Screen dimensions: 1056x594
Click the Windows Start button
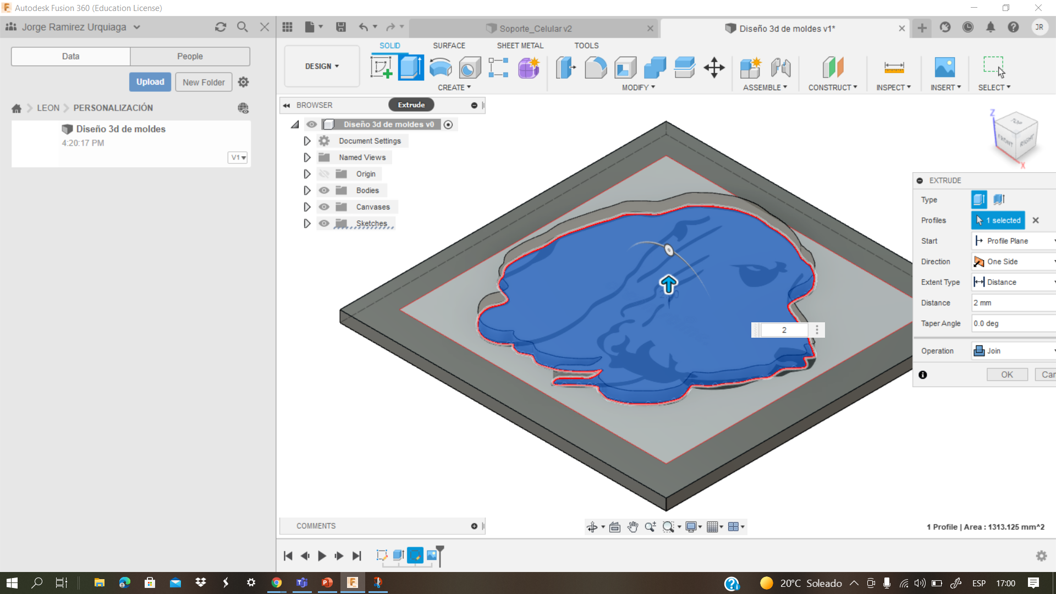click(x=11, y=583)
